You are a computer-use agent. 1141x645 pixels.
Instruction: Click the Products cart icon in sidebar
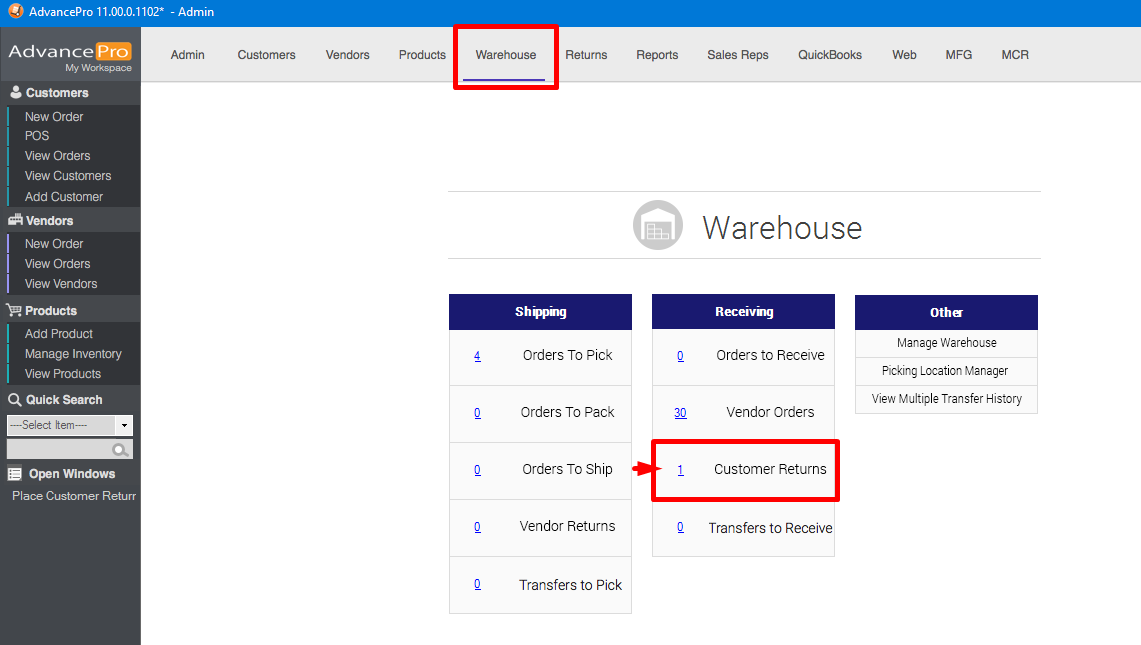pyautogui.click(x=15, y=311)
